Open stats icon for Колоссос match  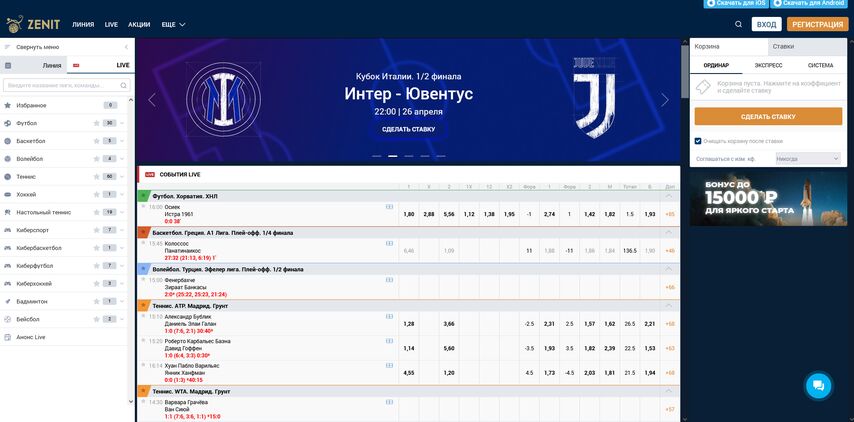coord(389,243)
